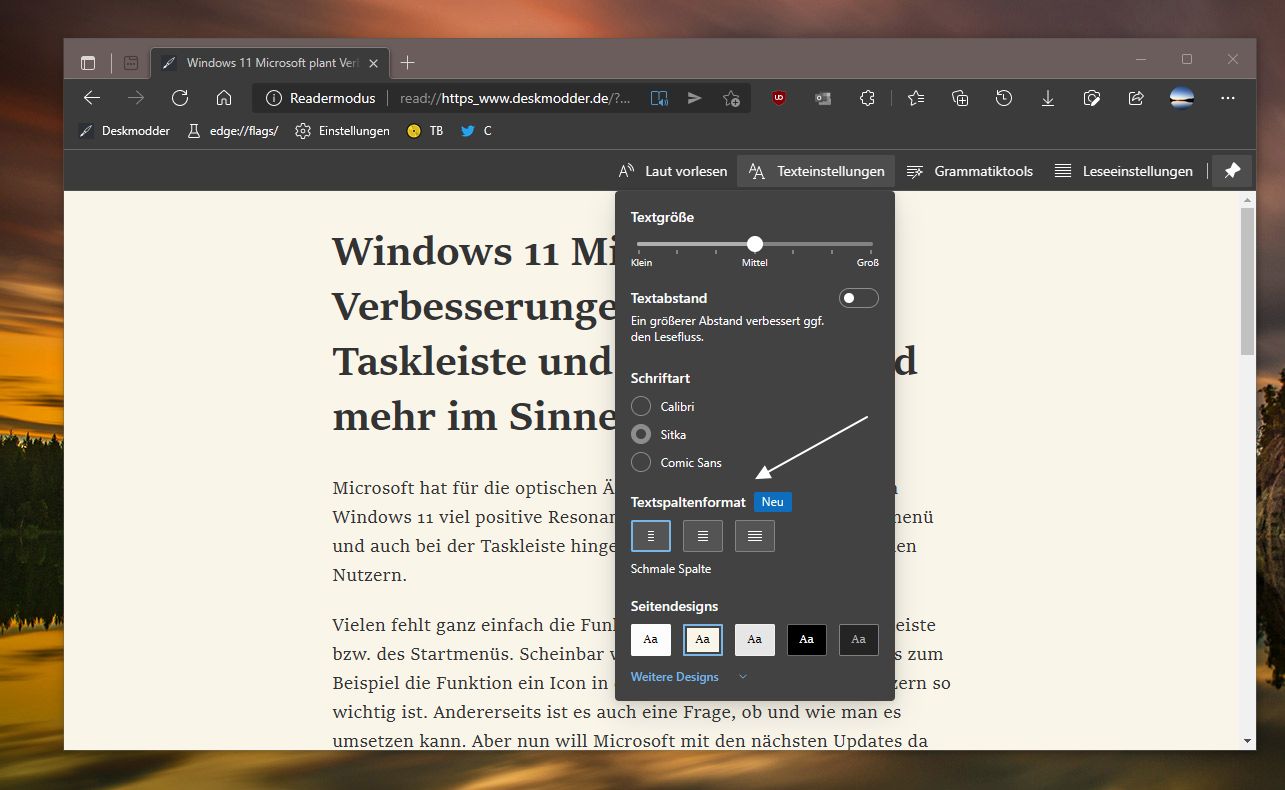The width and height of the screenshot is (1285, 790).
Task: Close the Windows 11 Microsoft tab
Action: pyautogui.click(x=373, y=63)
